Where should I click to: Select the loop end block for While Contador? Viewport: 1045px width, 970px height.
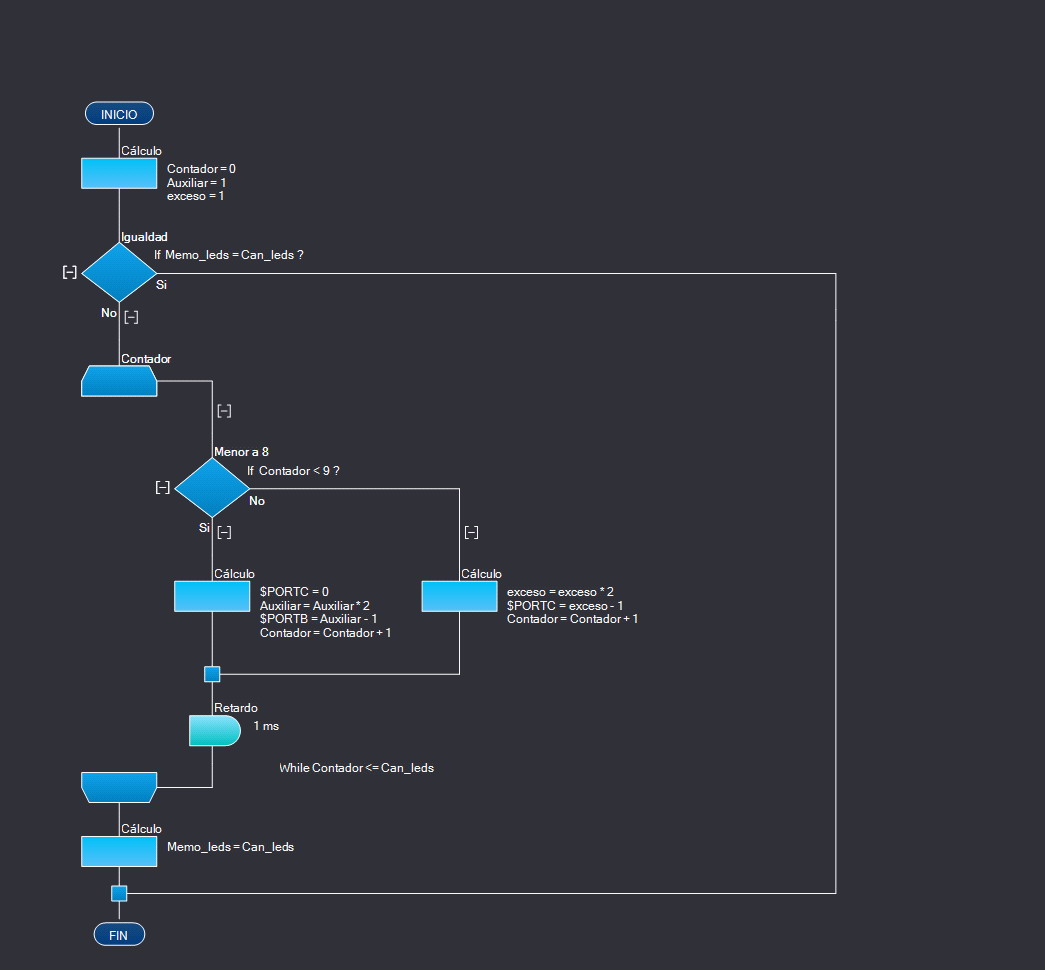[119, 787]
